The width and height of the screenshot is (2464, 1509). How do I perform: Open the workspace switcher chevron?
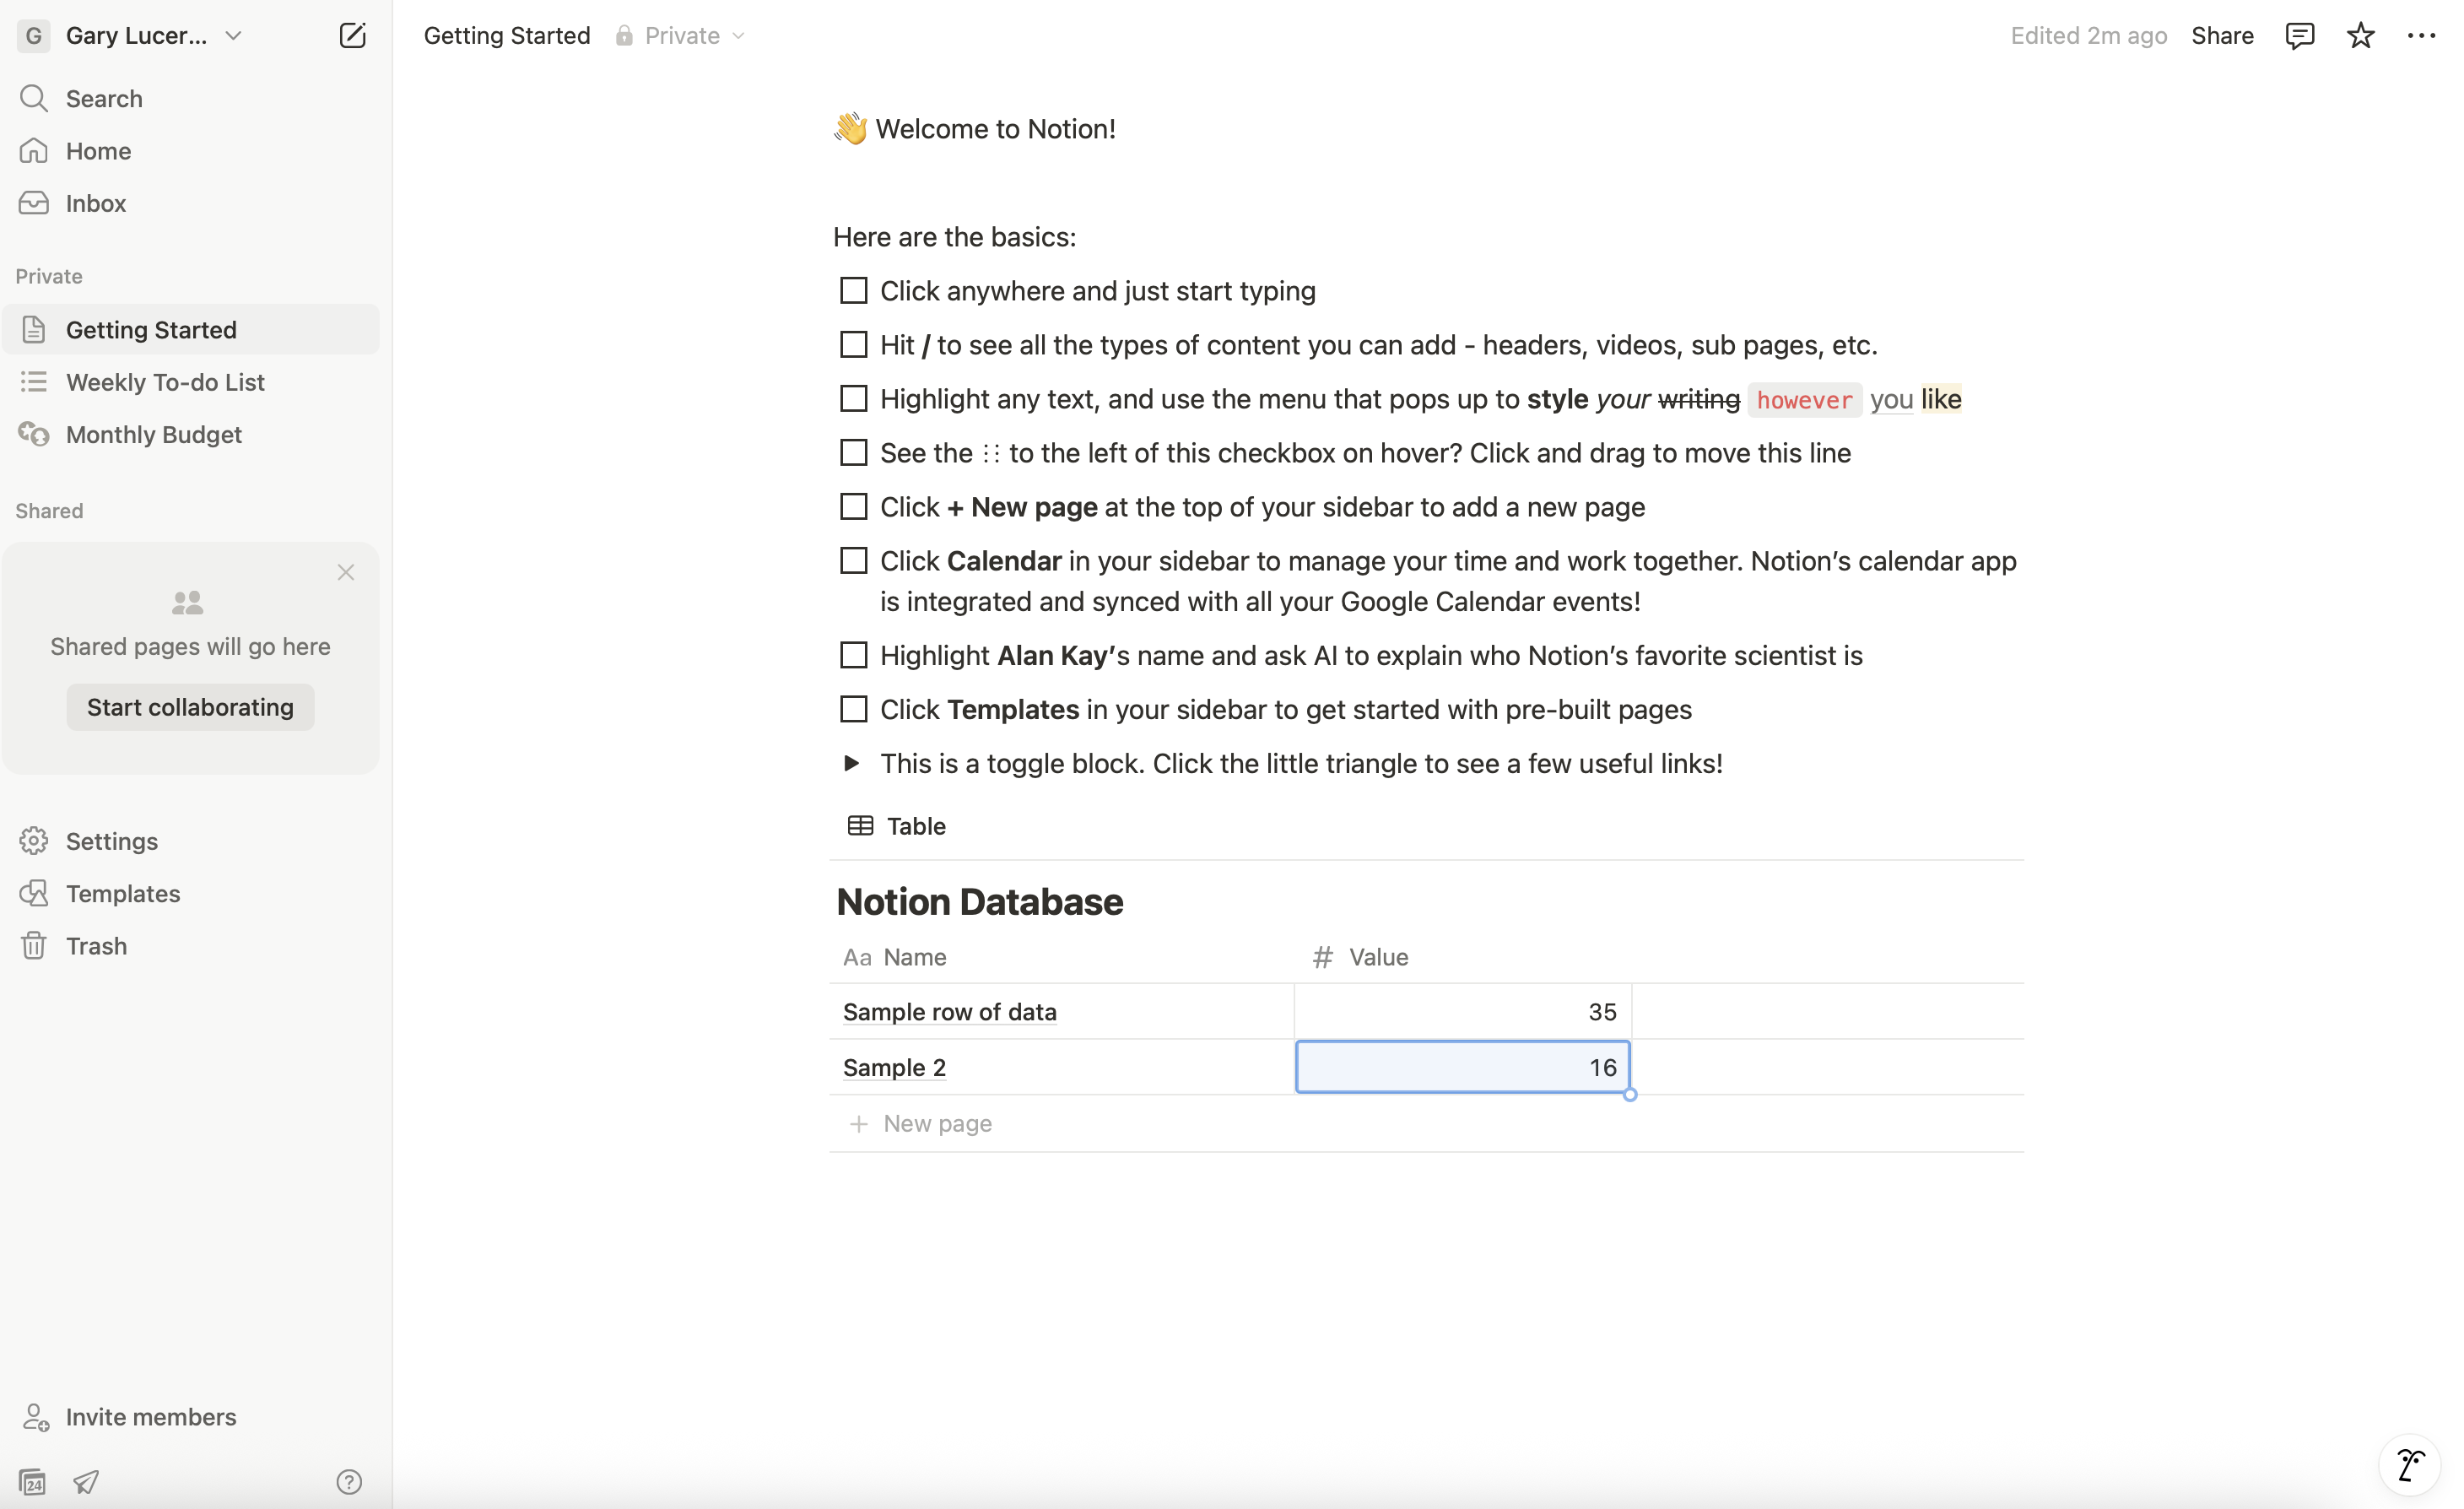pyautogui.click(x=233, y=36)
